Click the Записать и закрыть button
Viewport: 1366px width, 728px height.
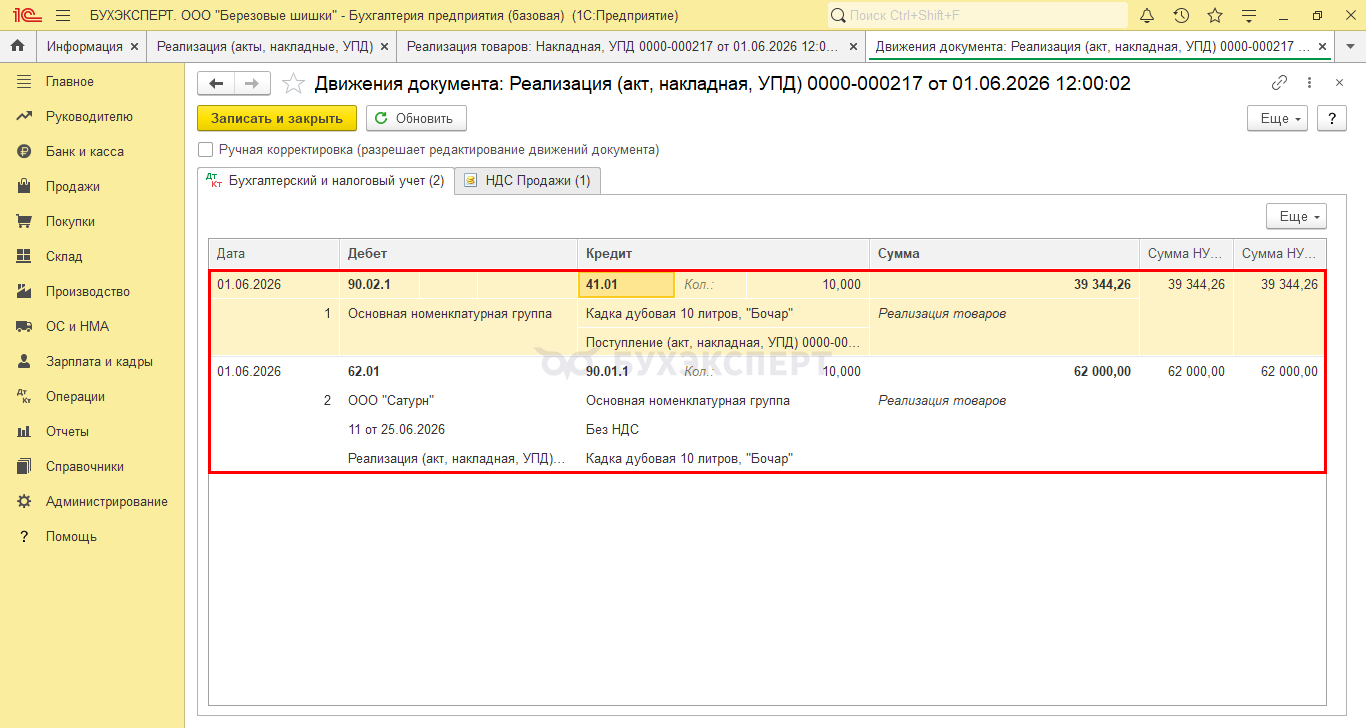(x=277, y=118)
